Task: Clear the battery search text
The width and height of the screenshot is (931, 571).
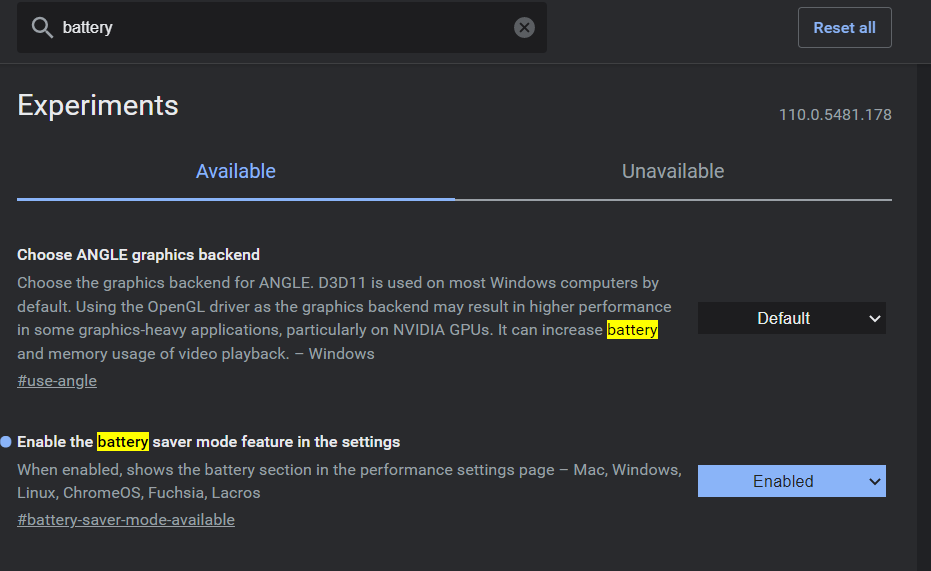Action: (524, 27)
